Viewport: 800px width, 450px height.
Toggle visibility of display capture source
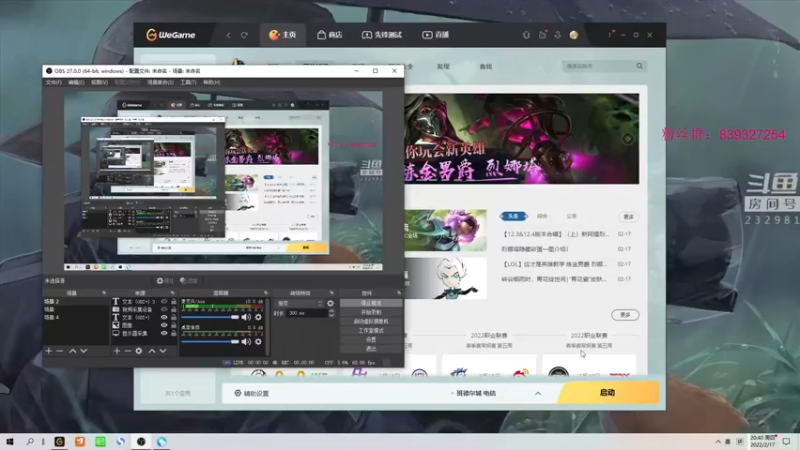164,333
